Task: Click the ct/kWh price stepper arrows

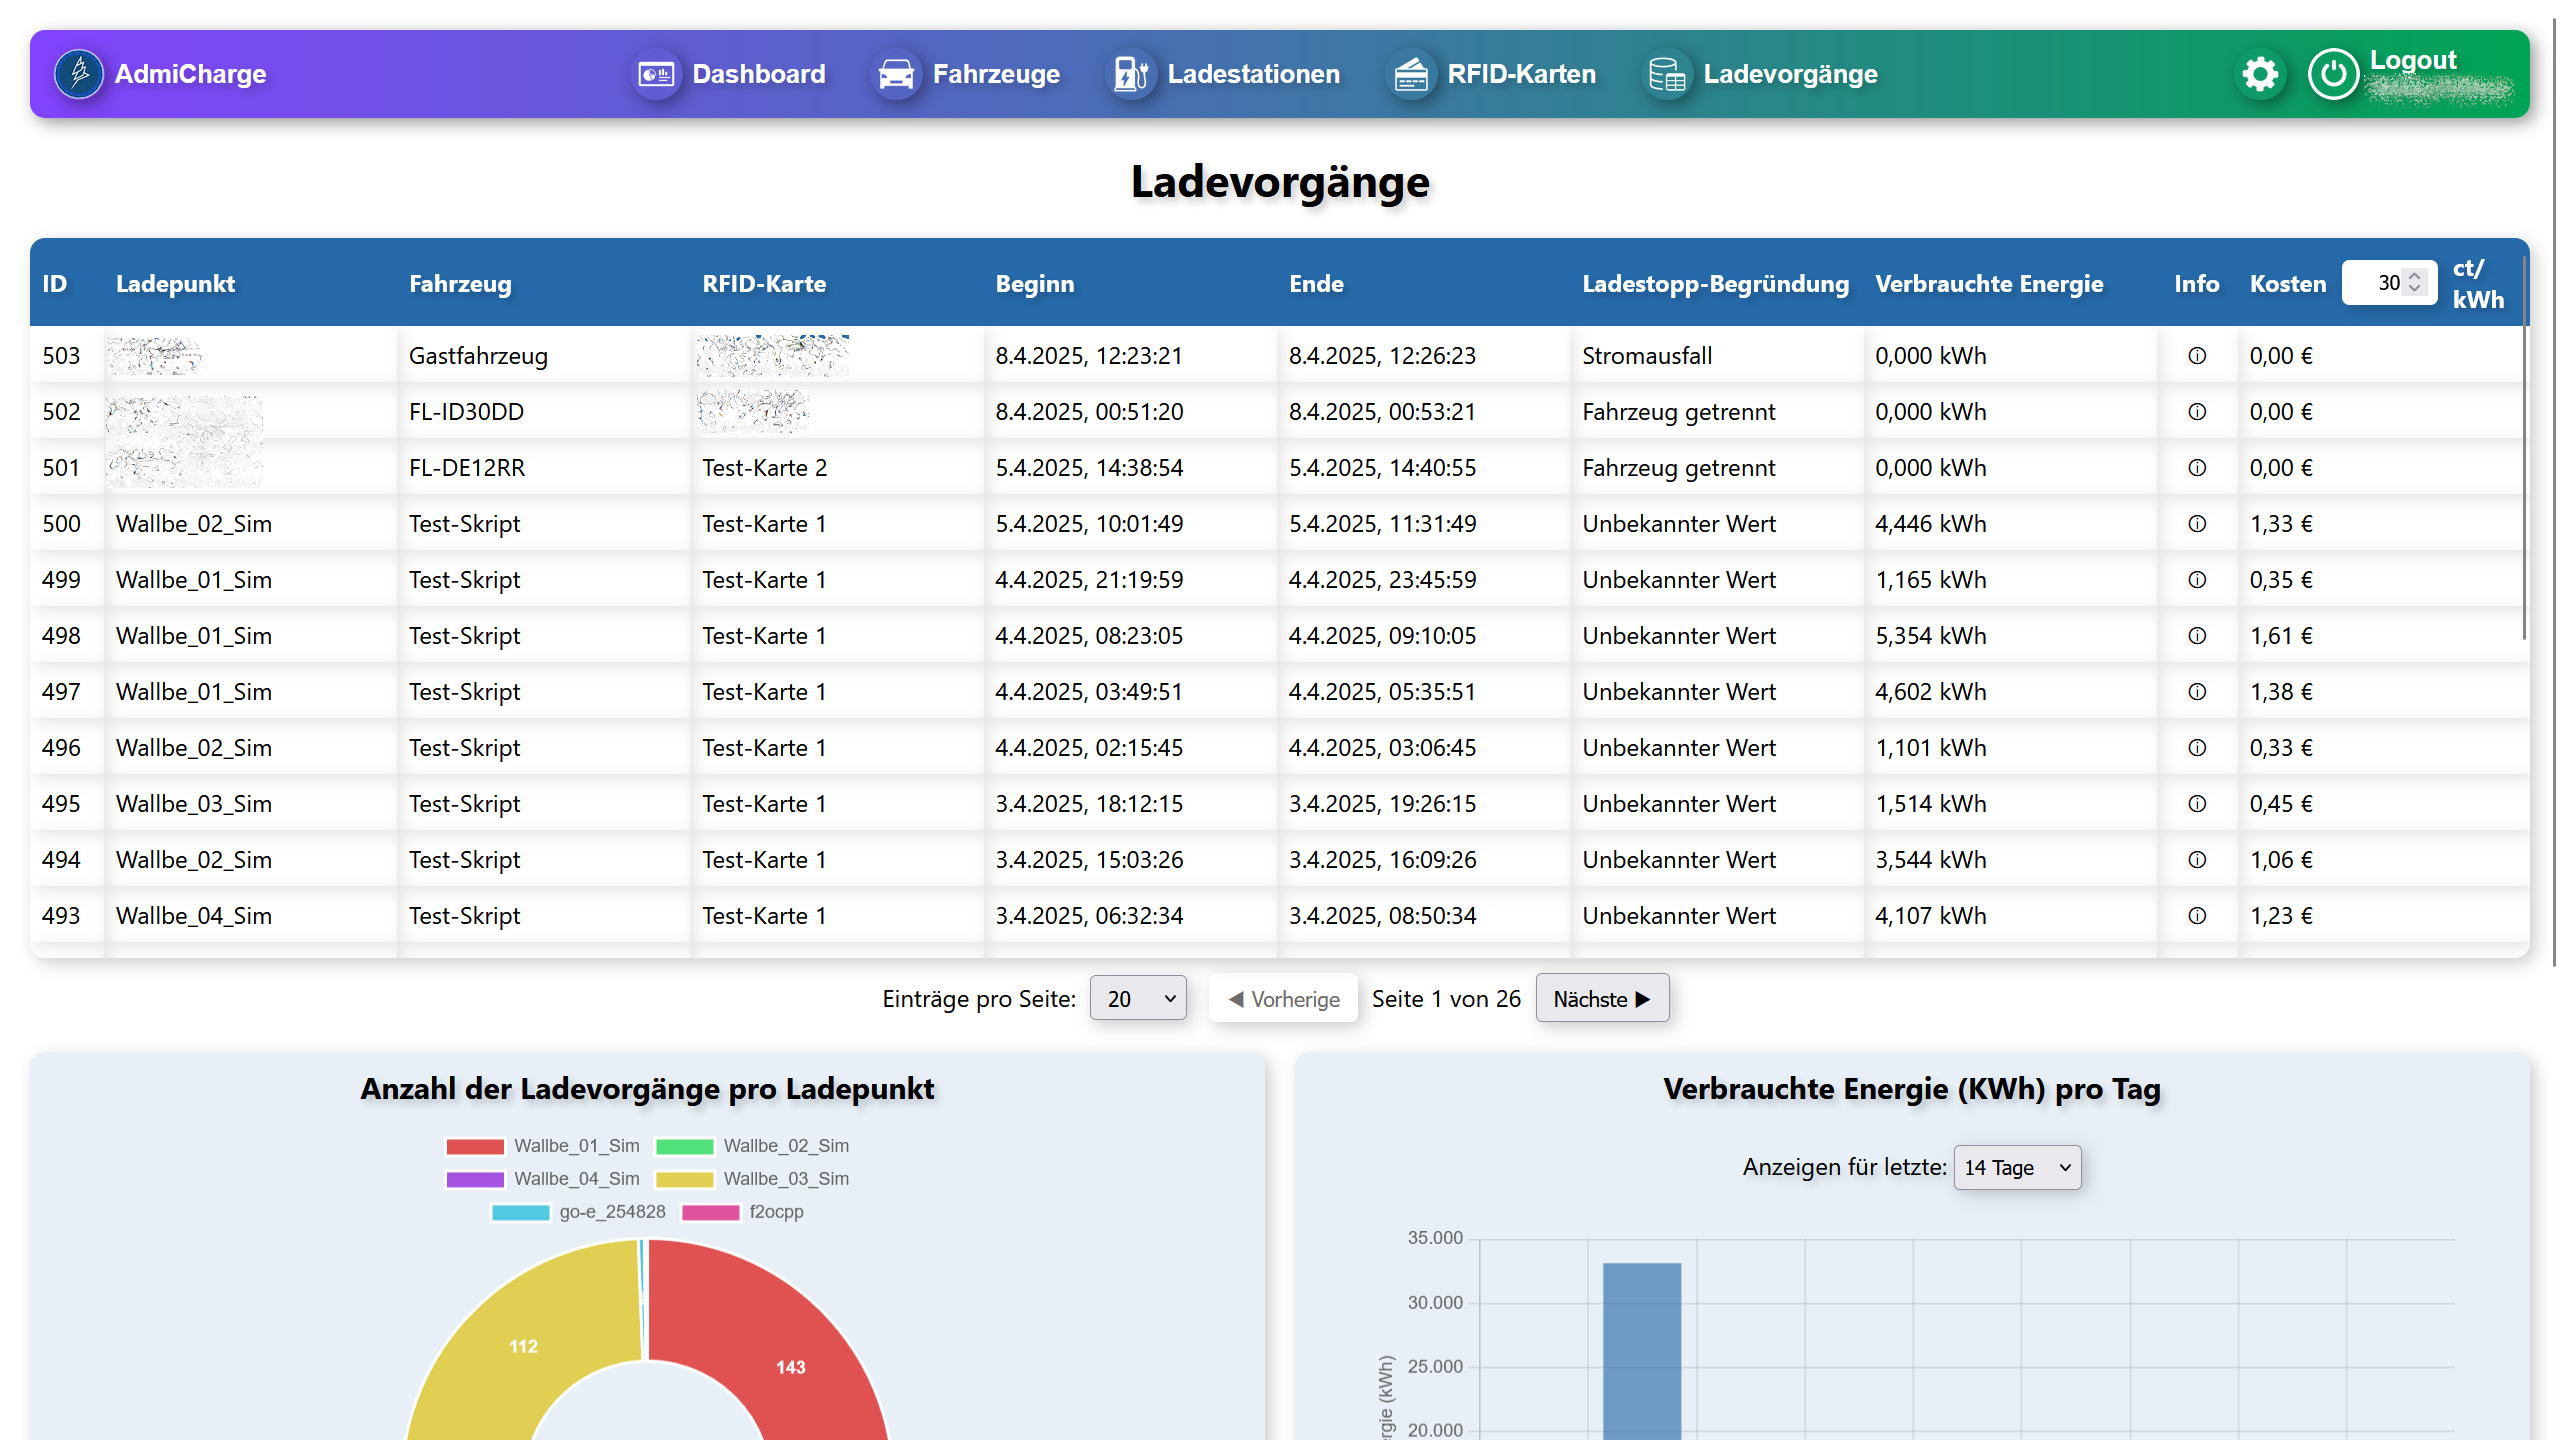Action: click(x=2415, y=283)
